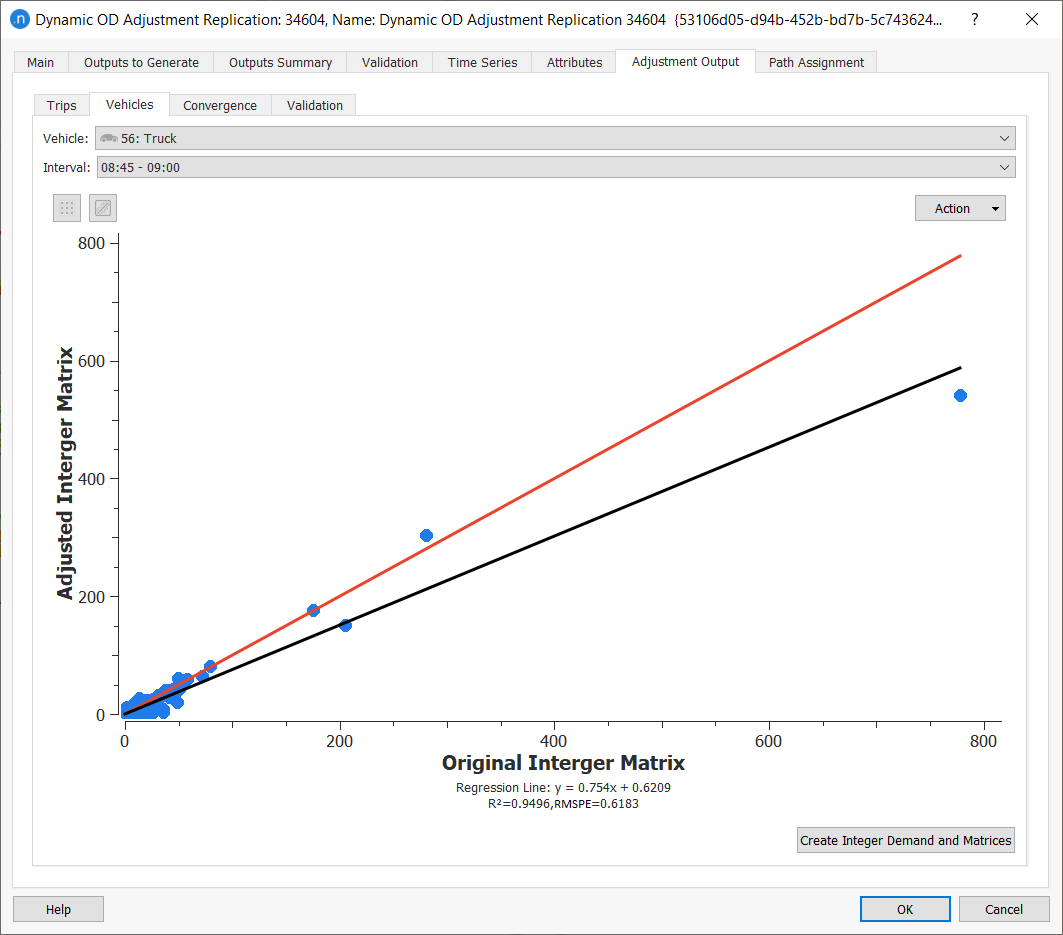Go to the Path Assignment tab

[816, 62]
